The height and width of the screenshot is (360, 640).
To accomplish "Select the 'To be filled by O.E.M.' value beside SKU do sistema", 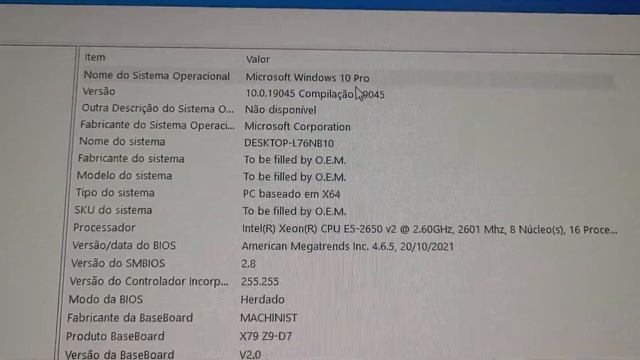I will (294, 211).
